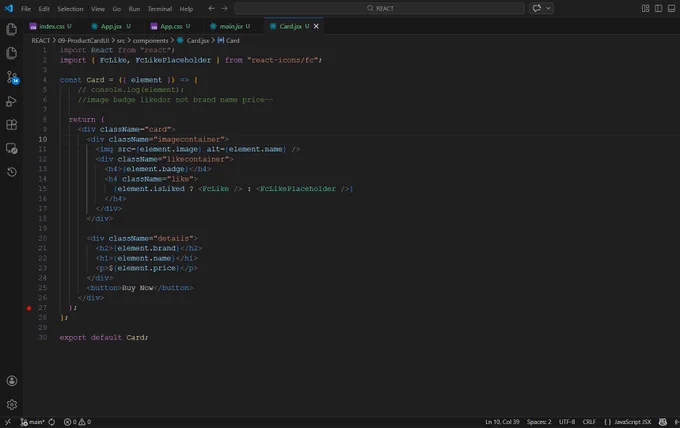Viewport: 680px width, 428px height.
Task: Click "element.isLiked" on line 15
Action: point(150,189)
